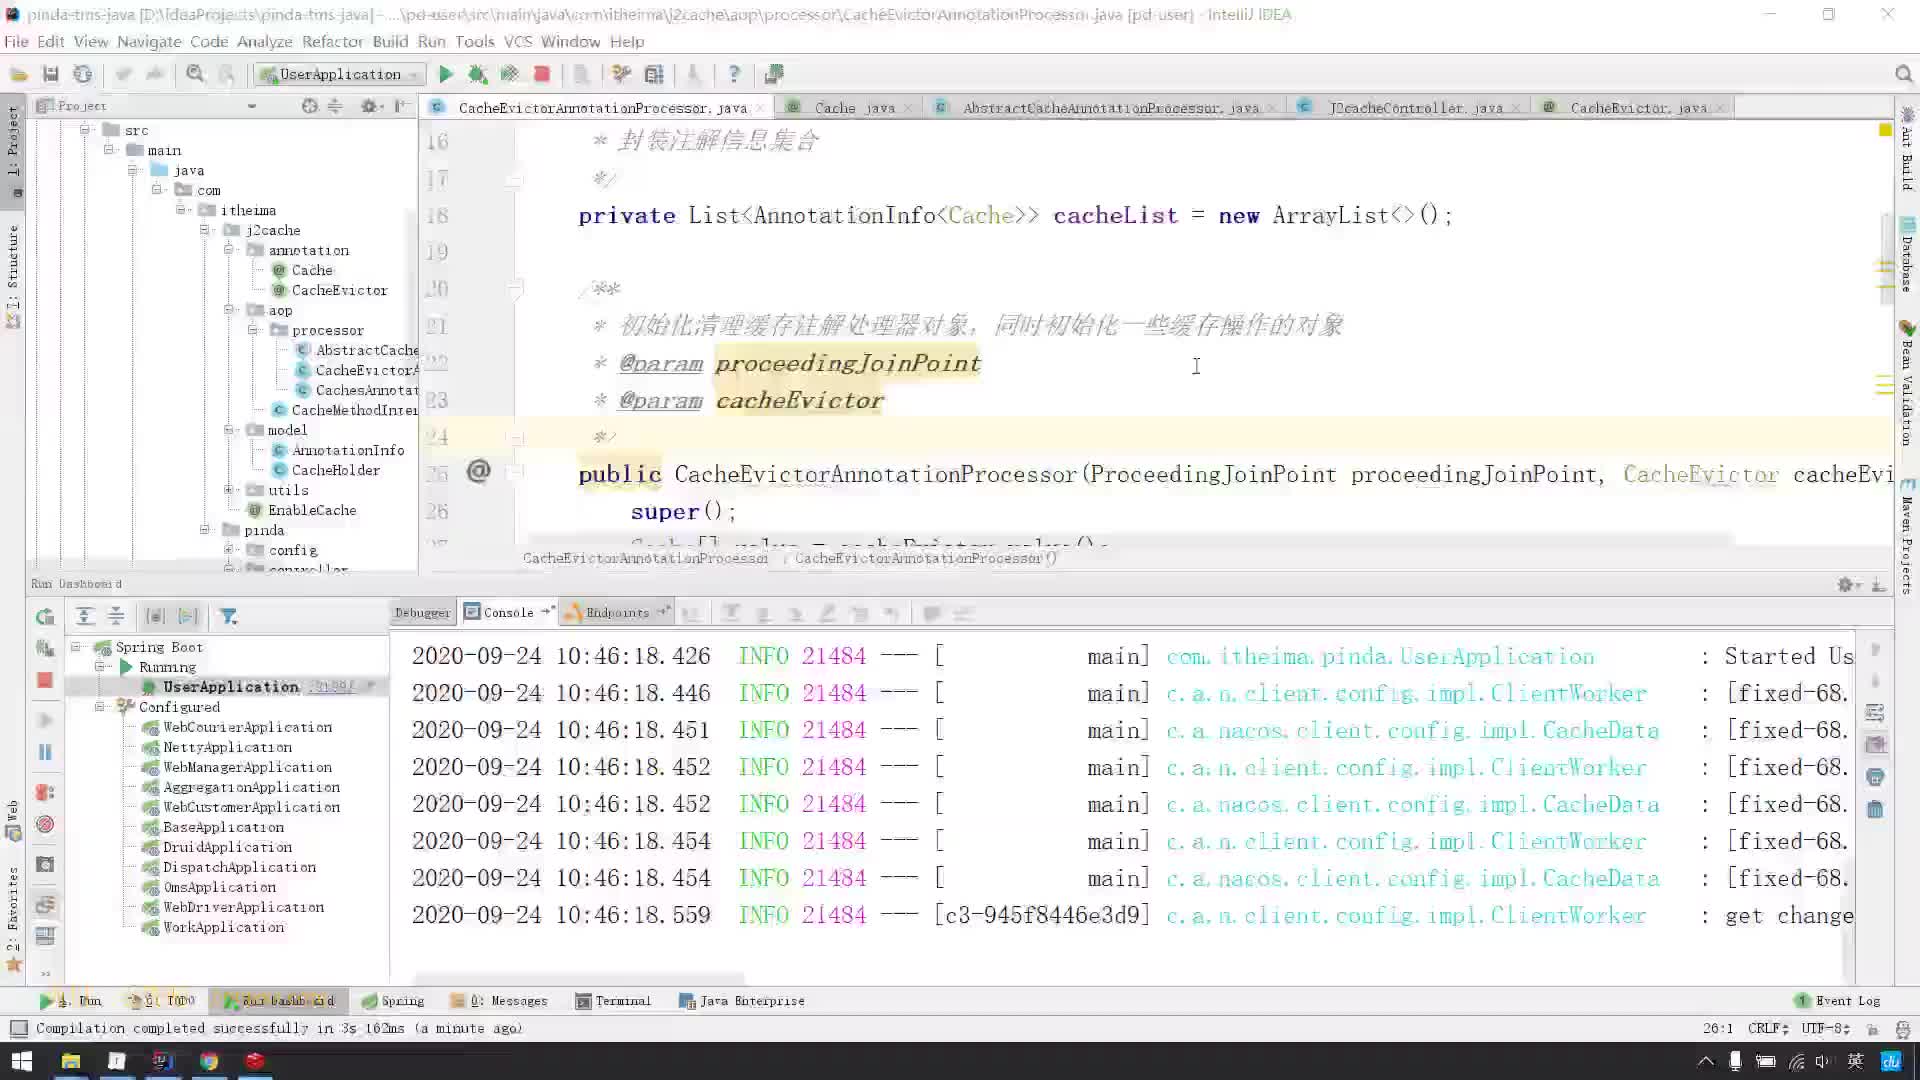
Task: Click the Search Everywhere magnifier icon
Action: click(1904, 74)
